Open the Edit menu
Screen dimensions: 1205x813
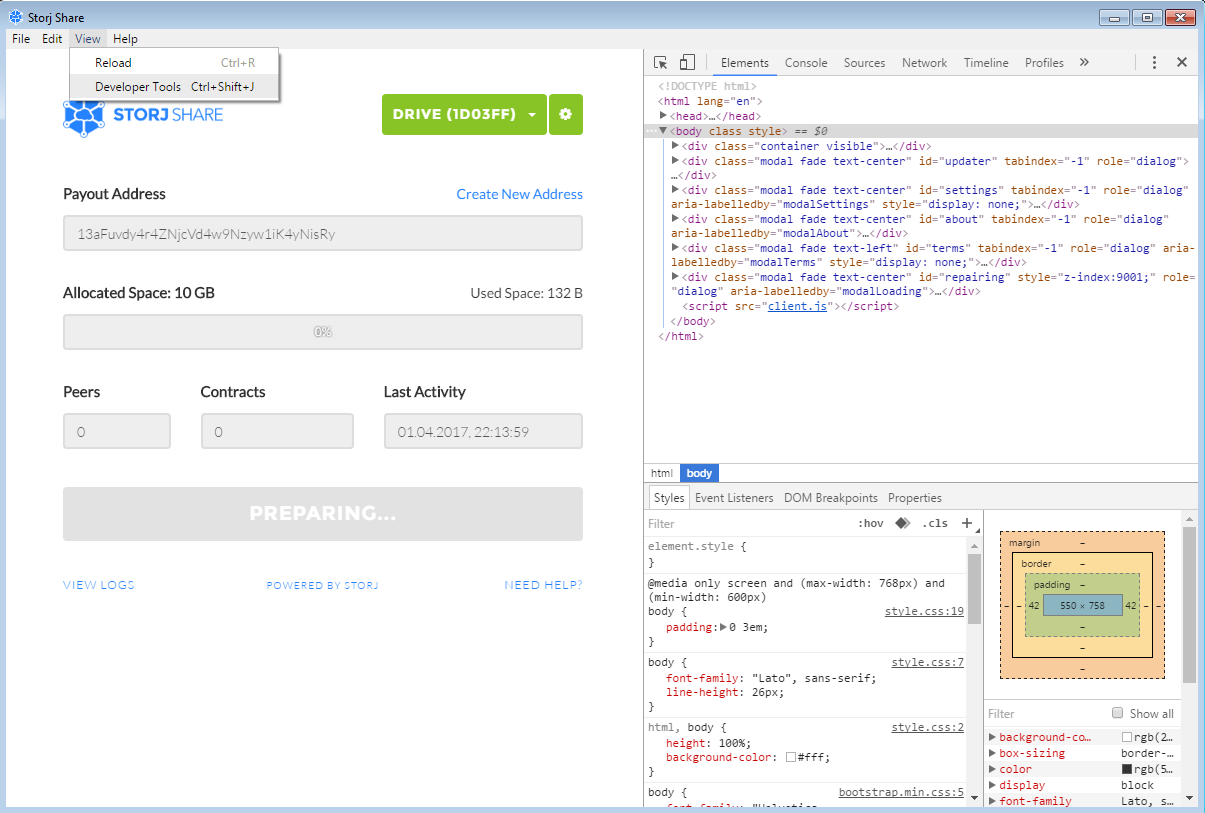[52, 39]
